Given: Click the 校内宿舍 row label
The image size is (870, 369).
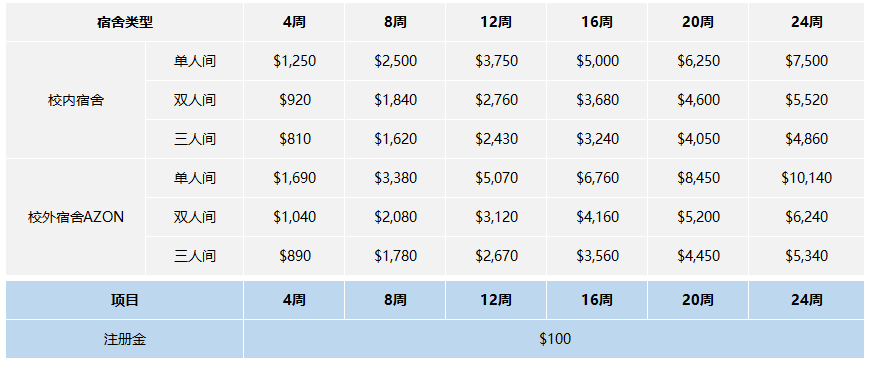Looking at the screenshot, I should click(x=75, y=100).
